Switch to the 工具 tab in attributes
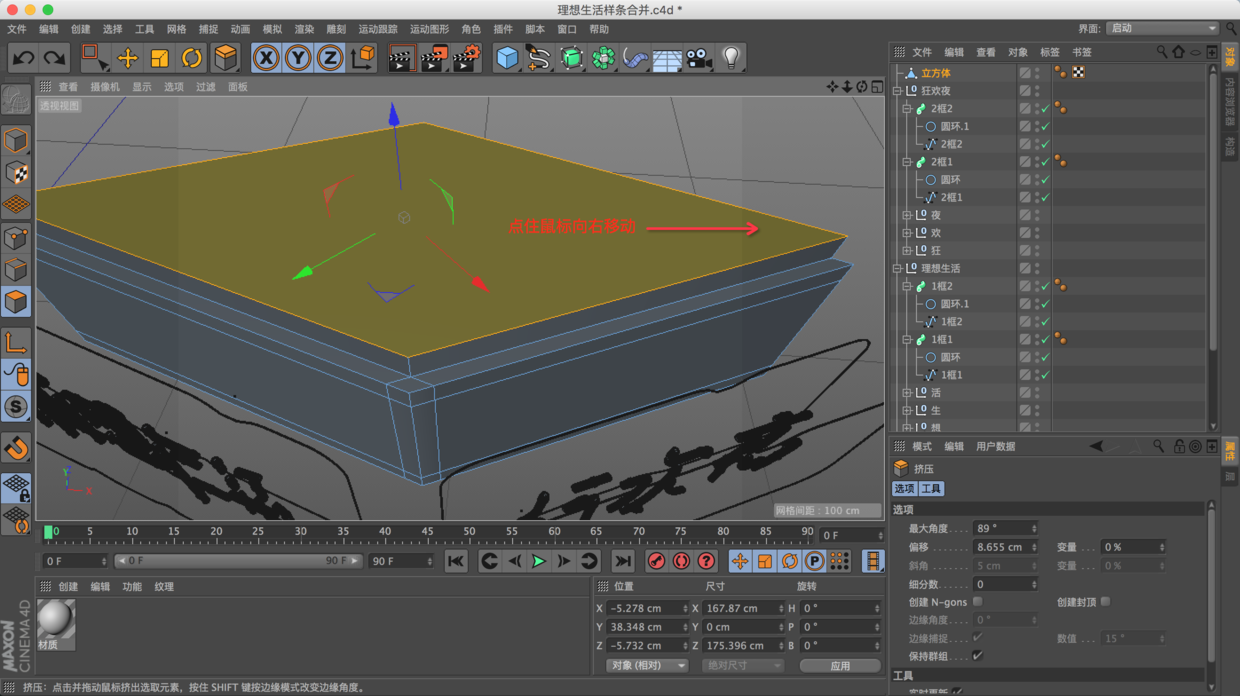 931,489
